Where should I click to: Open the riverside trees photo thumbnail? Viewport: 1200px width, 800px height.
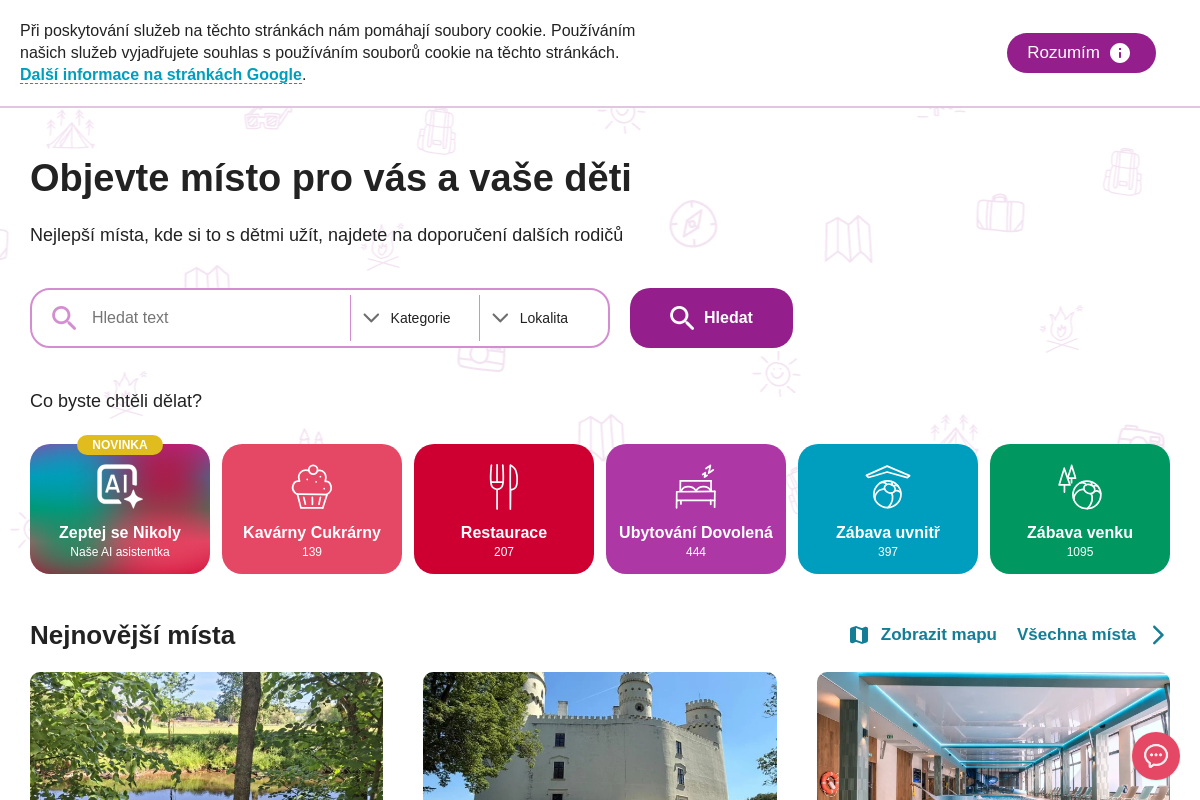206,736
